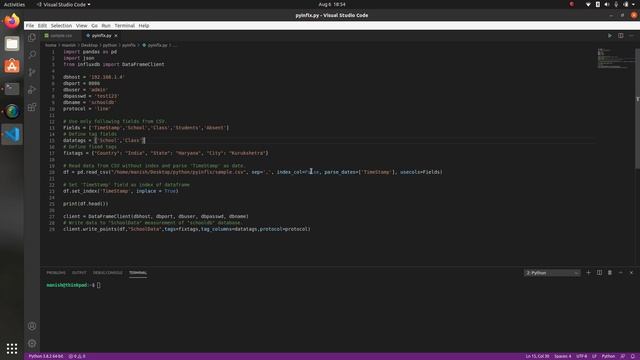Click 'LF' end-of-line selector

594,356
